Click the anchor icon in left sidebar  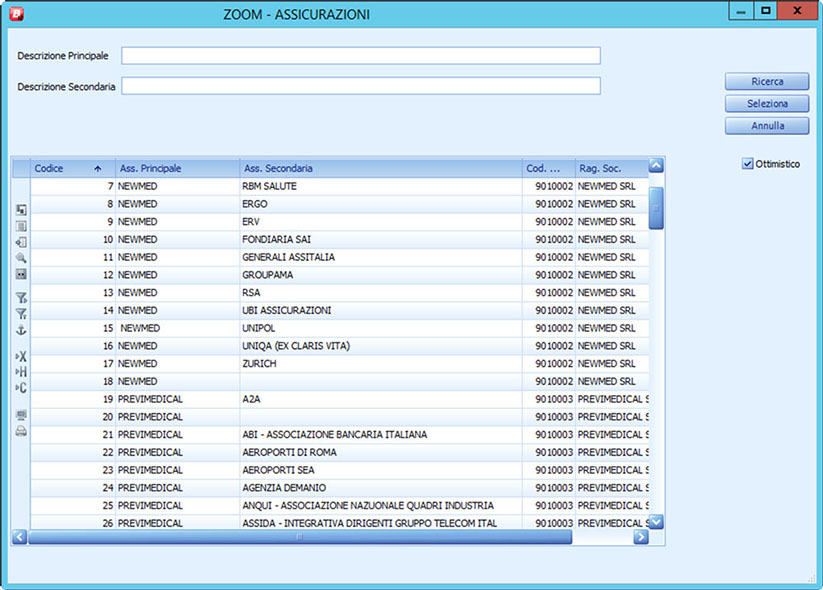pos(21,330)
